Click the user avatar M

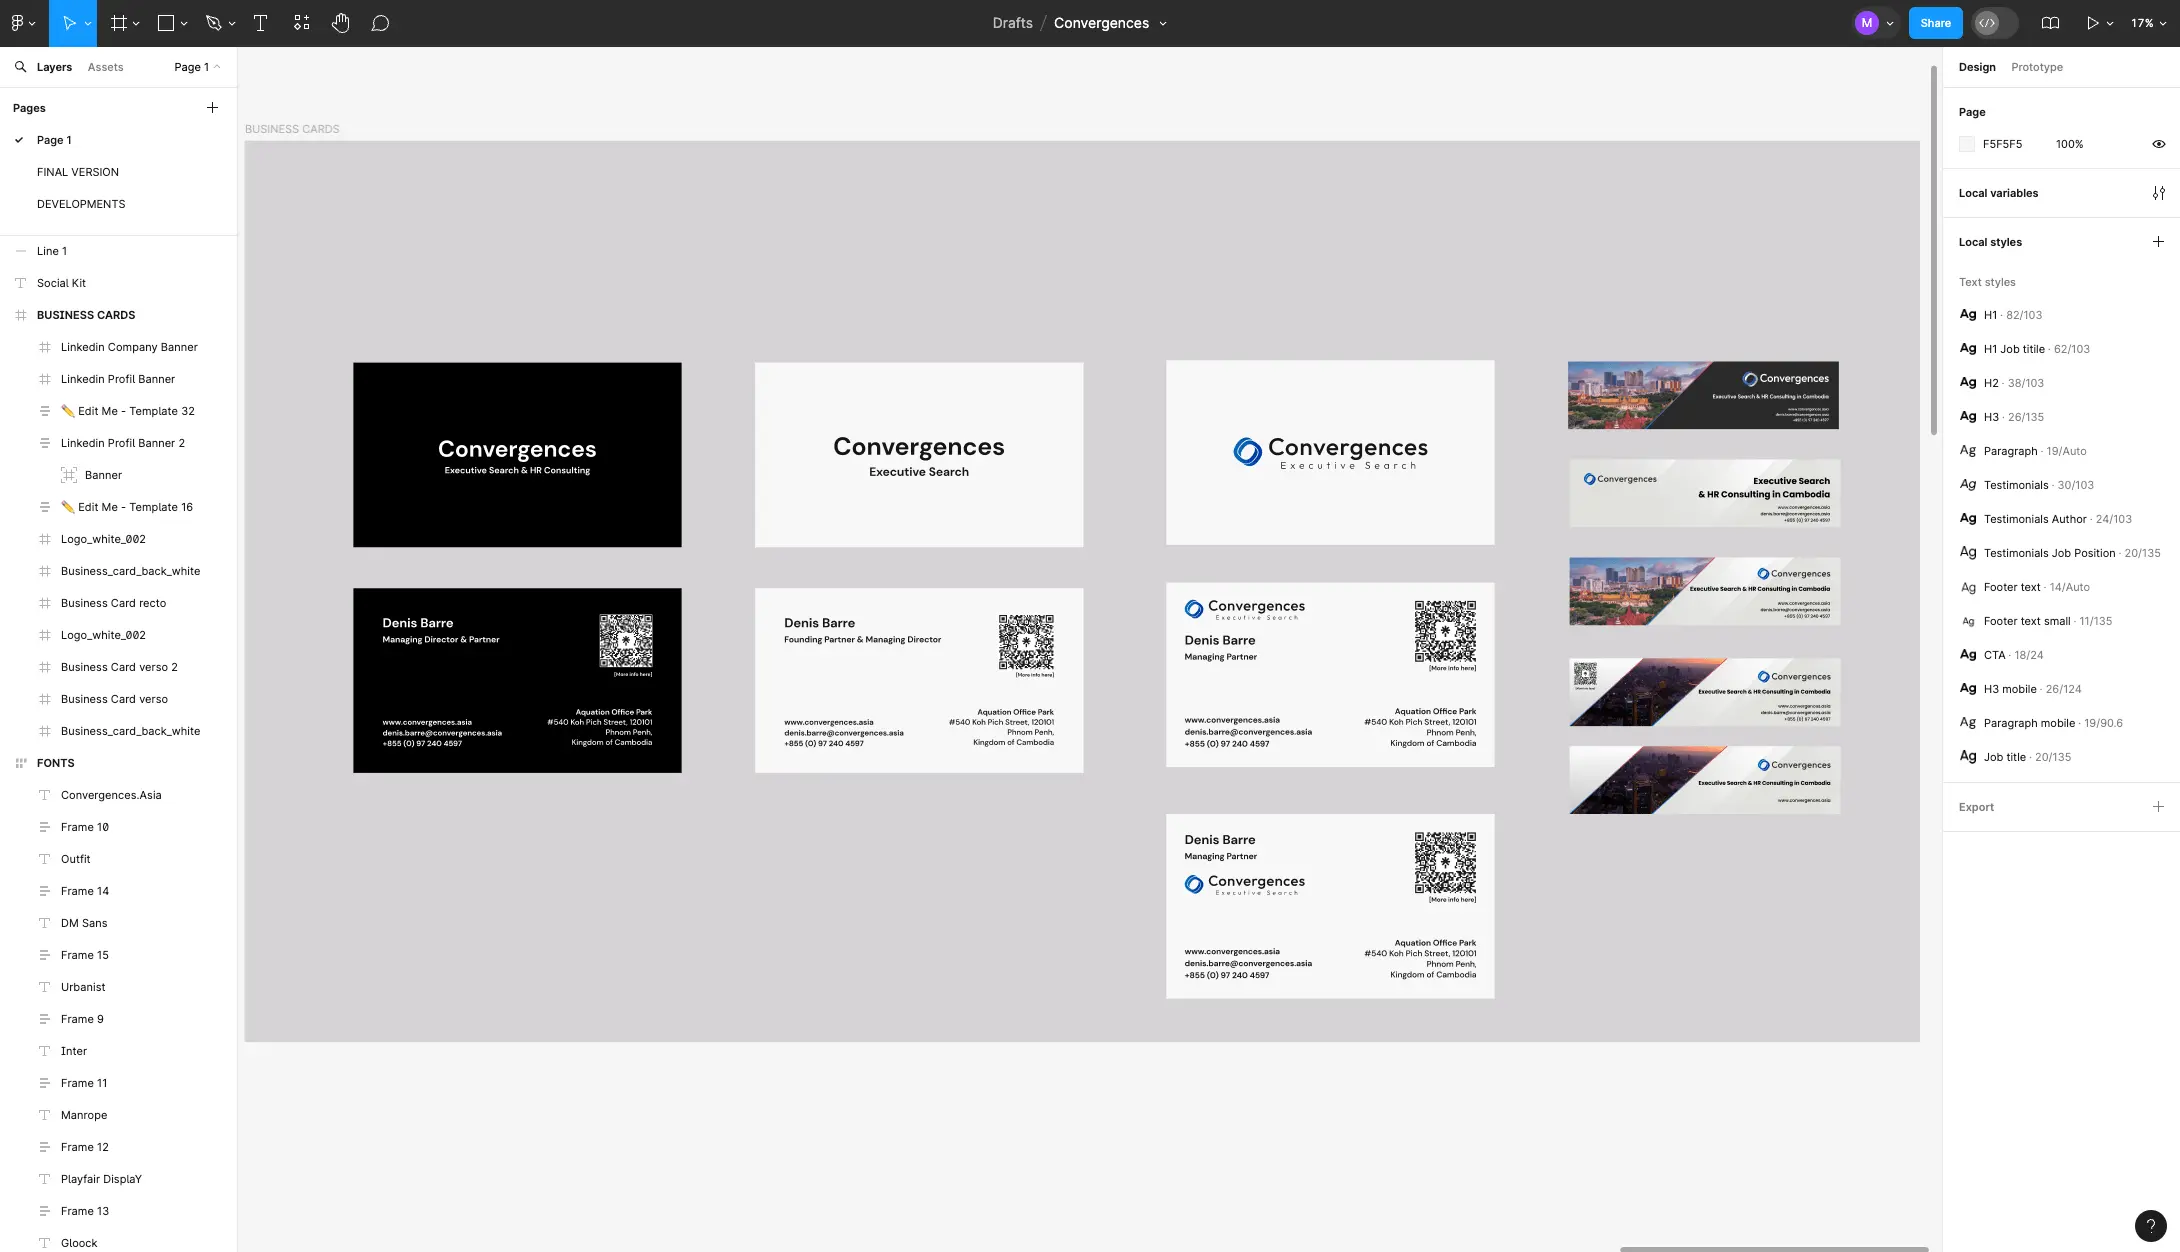pyautogui.click(x=1866, y=23)
